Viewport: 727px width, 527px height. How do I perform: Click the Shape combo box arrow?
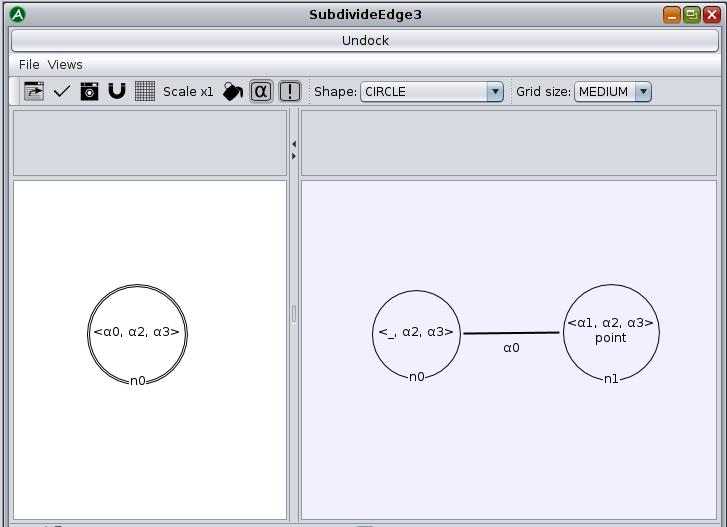(495, 92)
